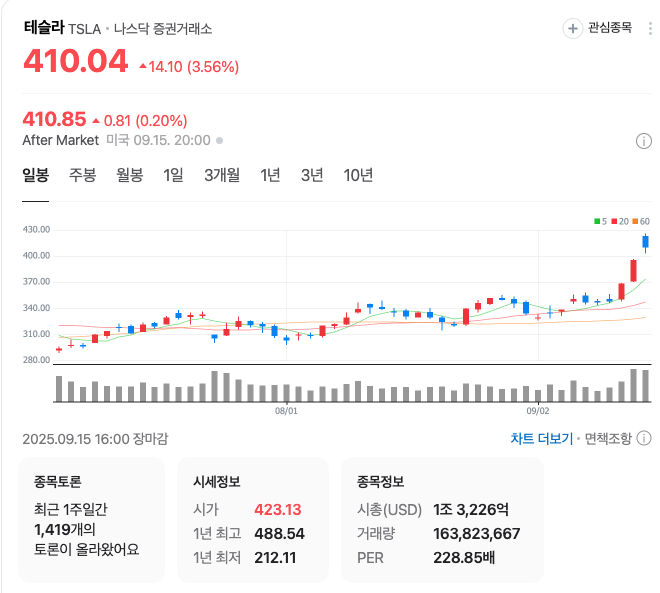The height and width of the screenshot is (593, 660).
Task: Click the 1,419개의 discussion count text
Action: pos(65,529)
